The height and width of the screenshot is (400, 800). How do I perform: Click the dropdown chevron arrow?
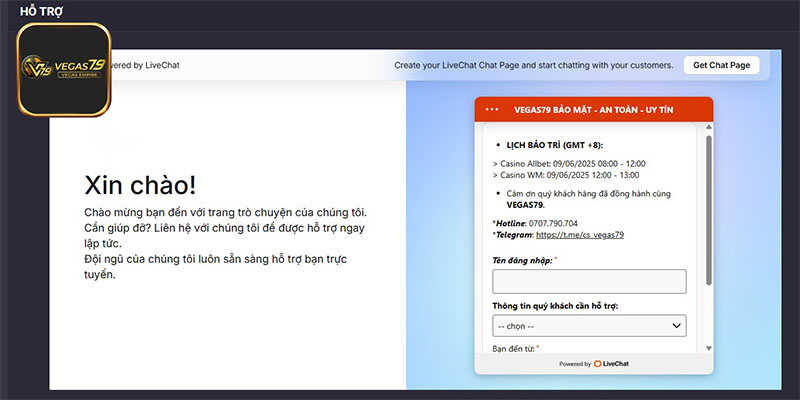tap(676, 326)
